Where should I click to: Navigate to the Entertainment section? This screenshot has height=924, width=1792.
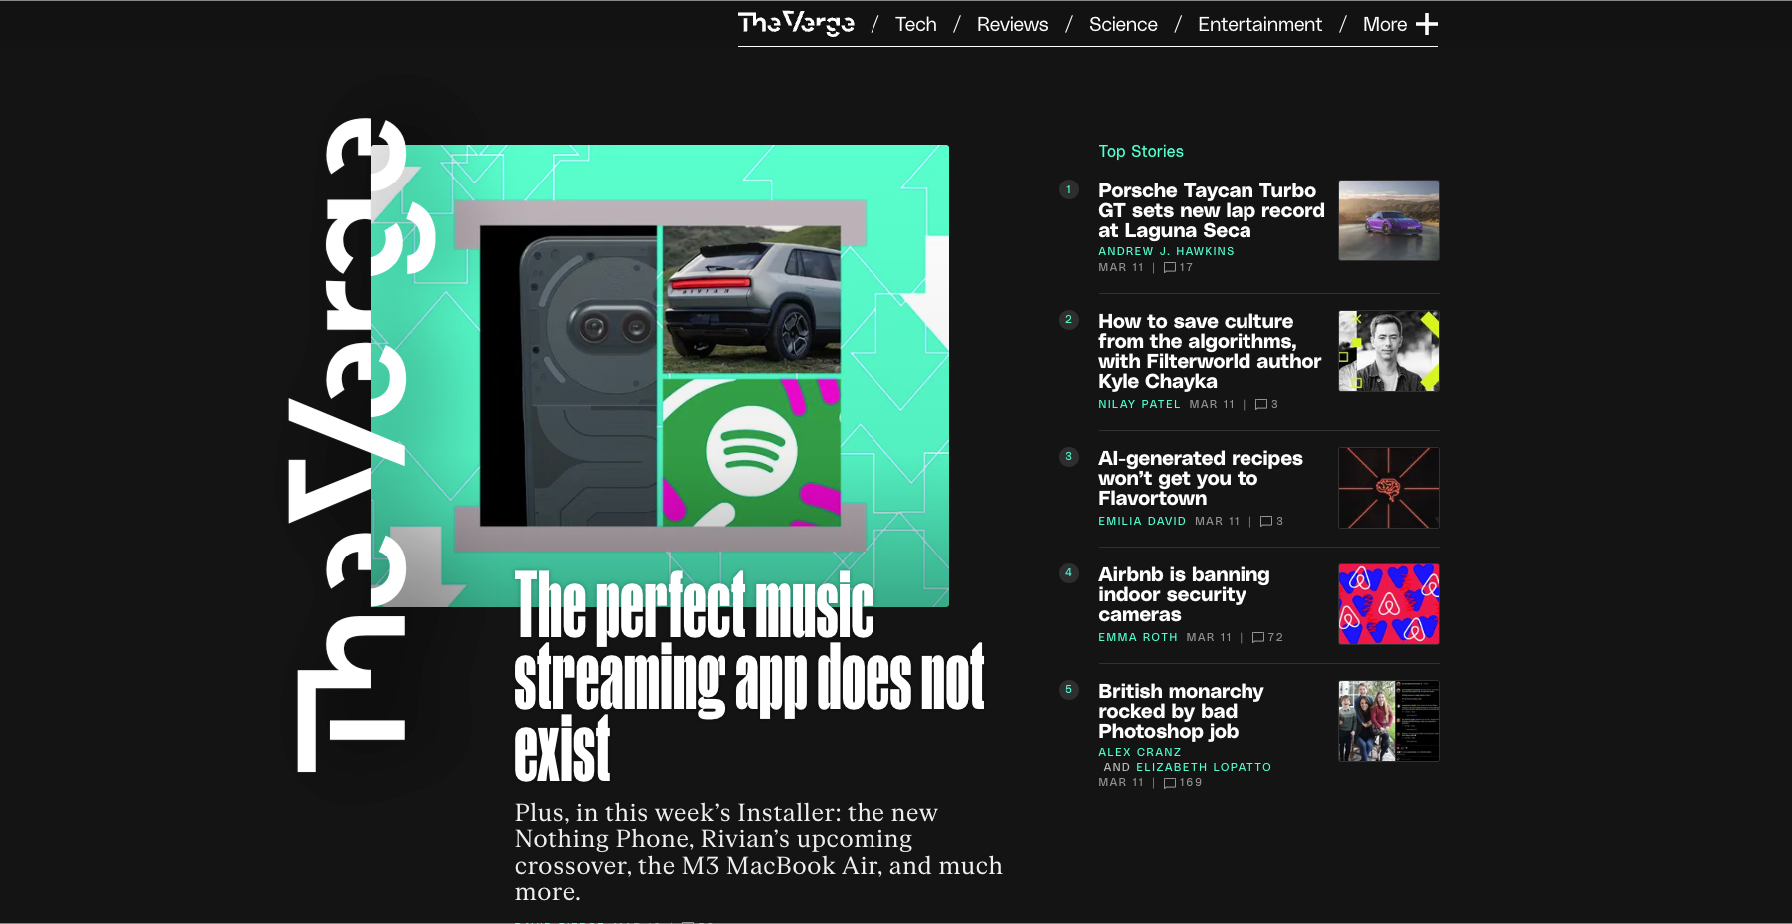[1259, 24]
